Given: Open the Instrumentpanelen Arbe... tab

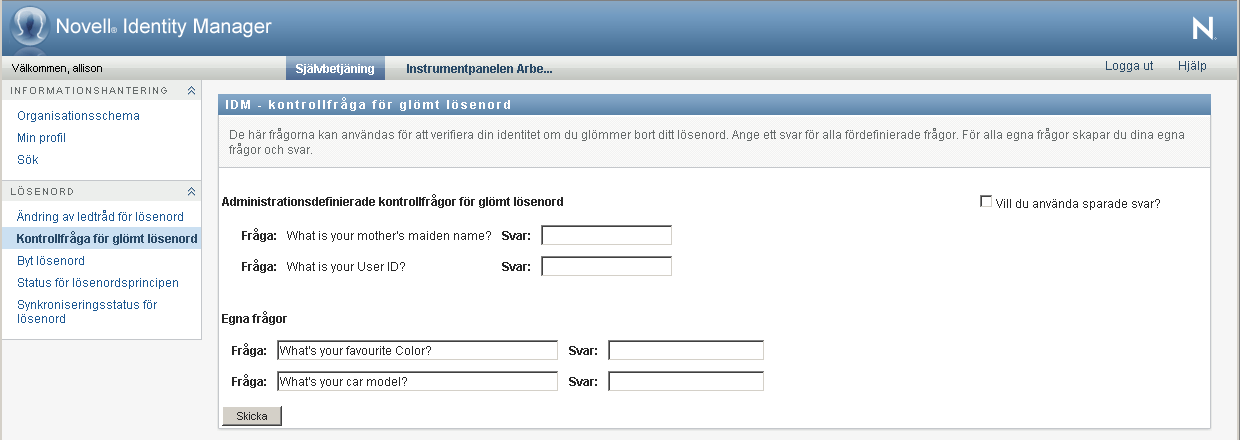Looking at the screenshot, I should tap(479, 69).
